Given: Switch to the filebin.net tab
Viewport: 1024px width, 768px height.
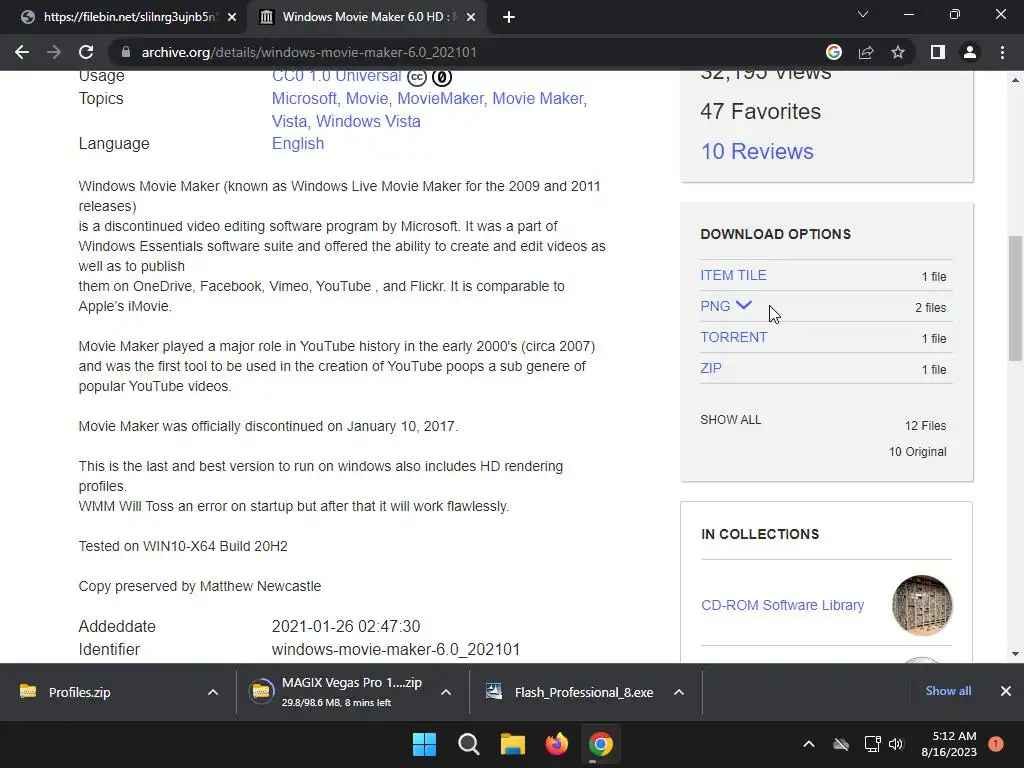Looking at the screenshot, I should click(x=124, y=17).
